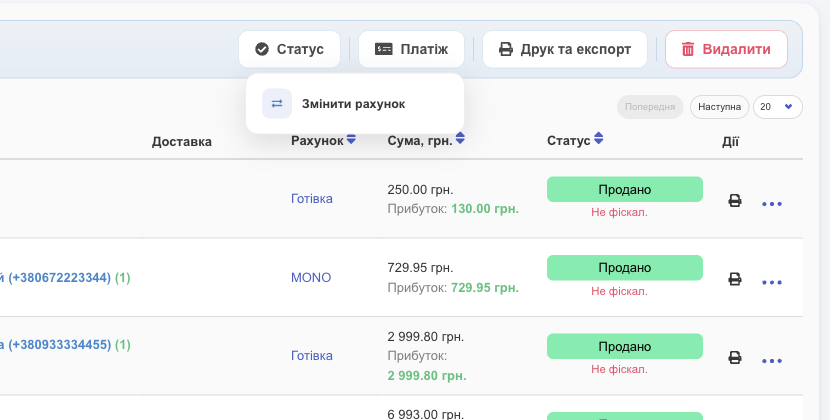Open Готівка account in 250.00 грн. row

(312, 199)
